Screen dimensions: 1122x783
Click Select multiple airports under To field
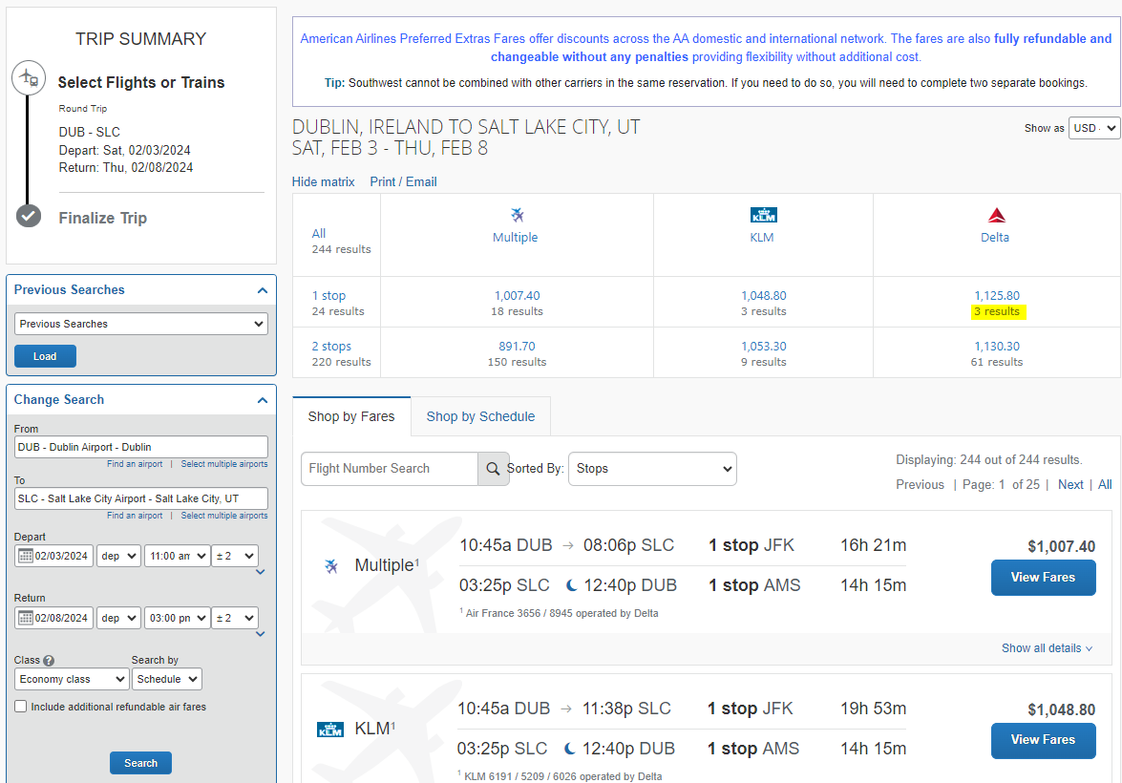[224, 515]
